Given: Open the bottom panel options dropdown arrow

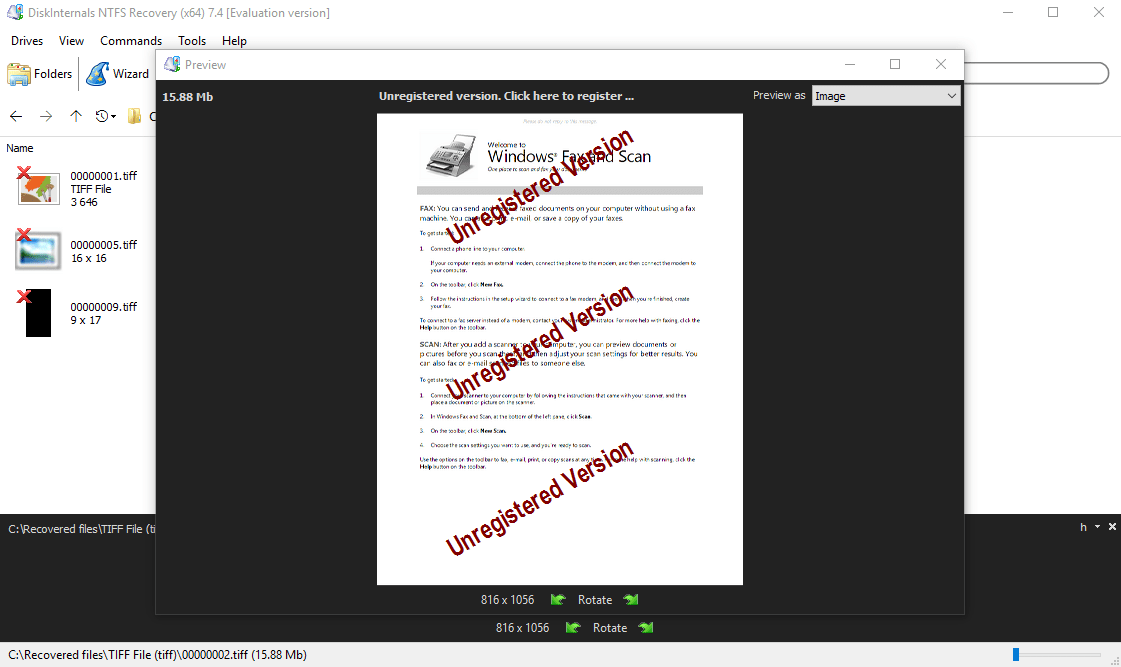Looking at the screenshot, I should point(1097,527).
